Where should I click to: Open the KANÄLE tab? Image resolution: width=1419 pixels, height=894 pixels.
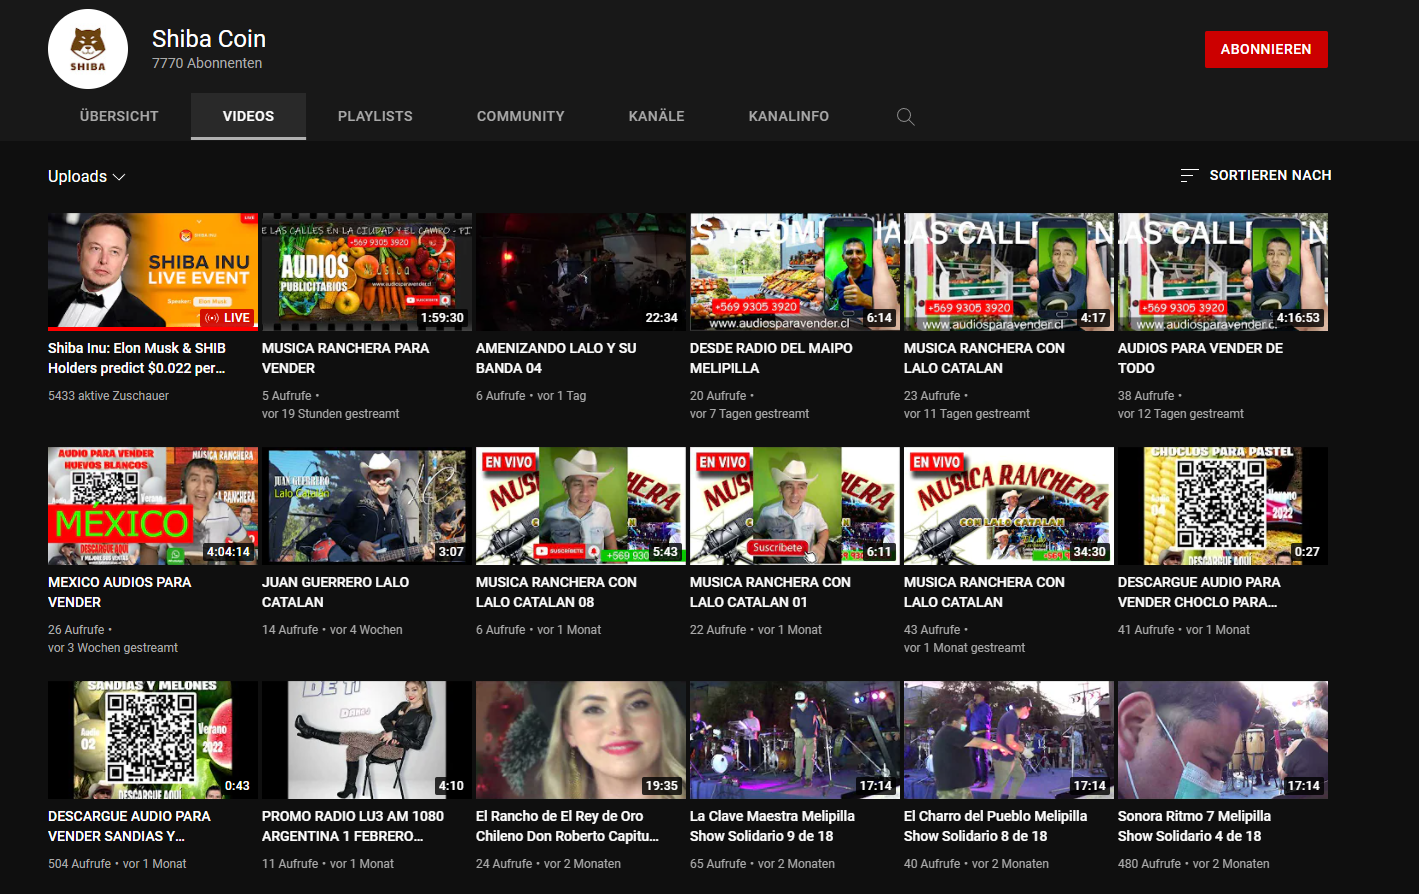(x=656, y=116)
